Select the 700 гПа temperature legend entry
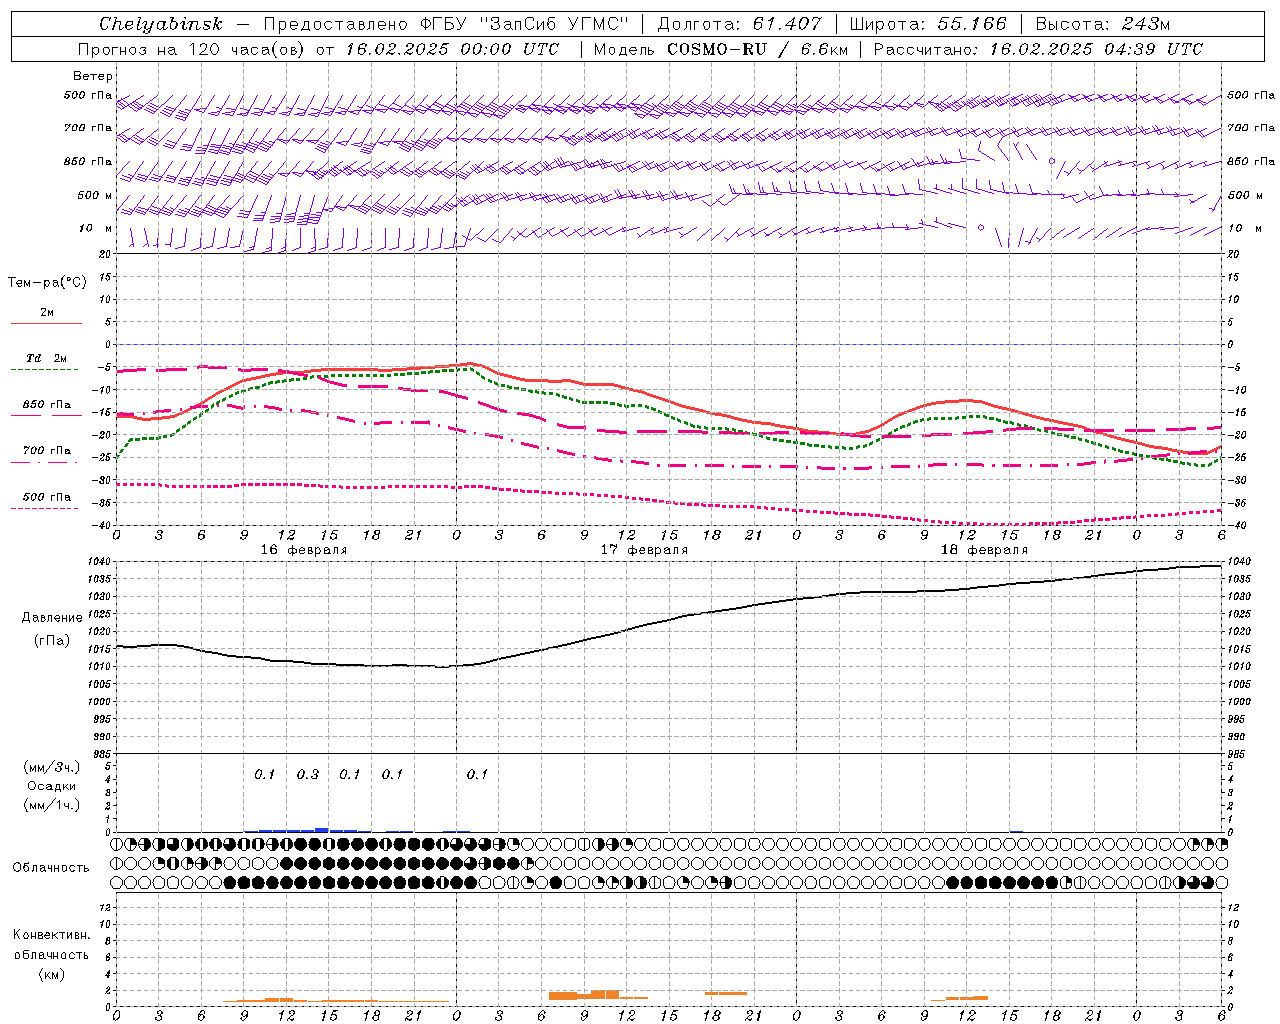 (x=46, y=451)
